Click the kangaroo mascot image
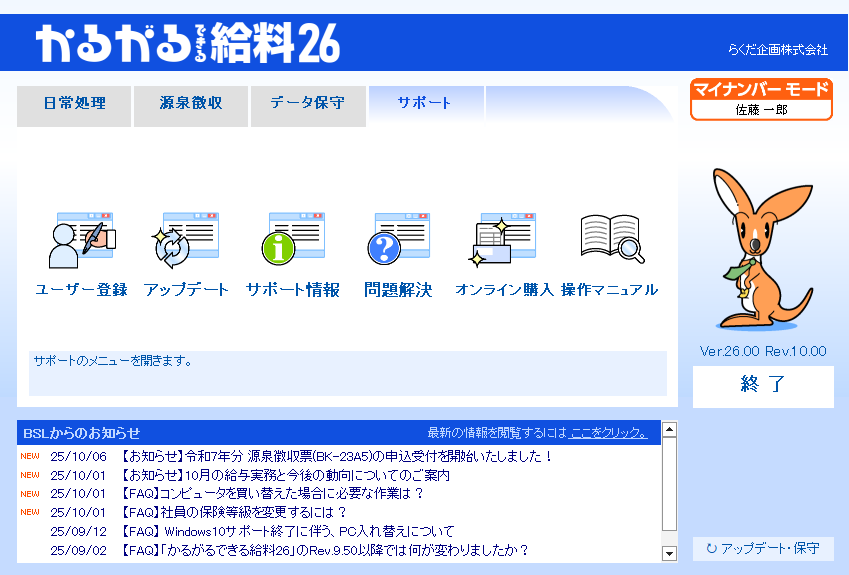The image size is (849, 575). point(762,250)
